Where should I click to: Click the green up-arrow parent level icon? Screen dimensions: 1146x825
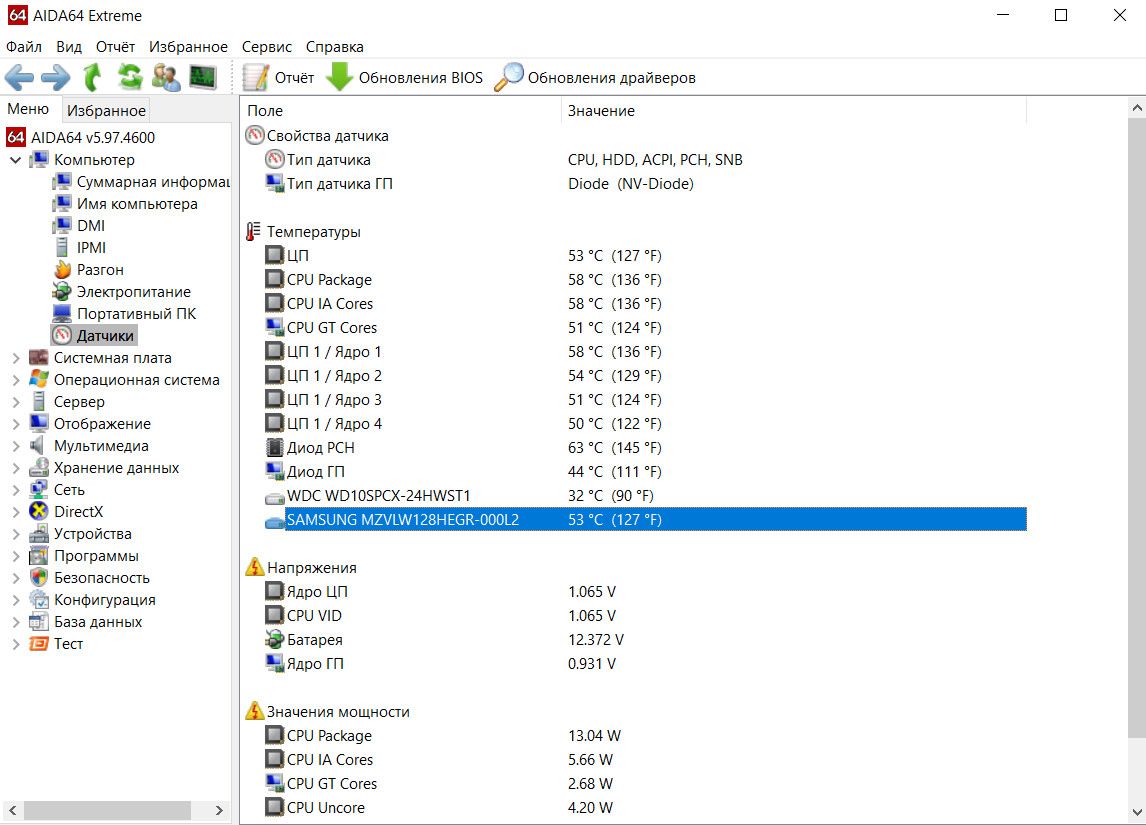93,77
